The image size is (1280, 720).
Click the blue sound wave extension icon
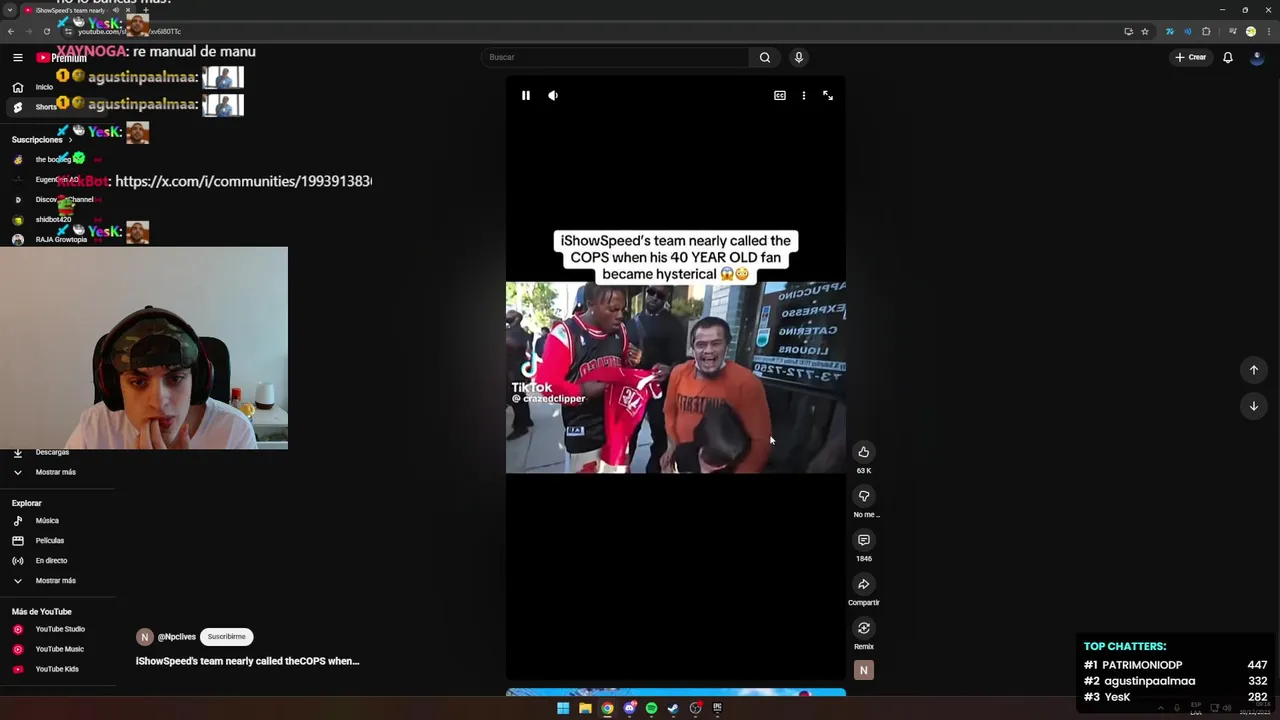[x=1188, y=31]
